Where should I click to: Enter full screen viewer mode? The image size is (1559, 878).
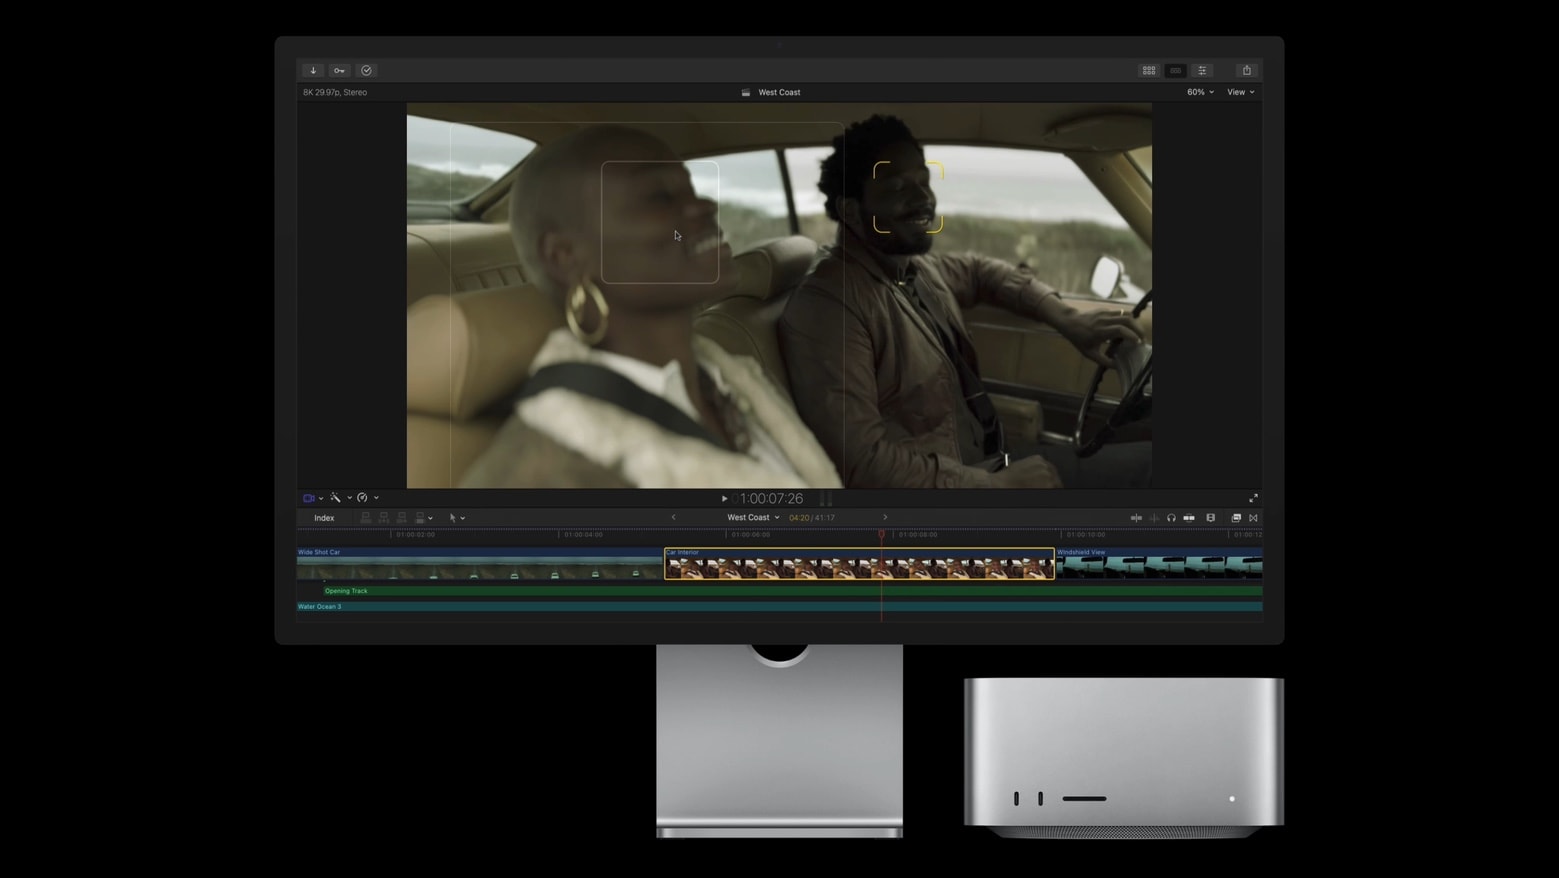(x=1253, y=498)
